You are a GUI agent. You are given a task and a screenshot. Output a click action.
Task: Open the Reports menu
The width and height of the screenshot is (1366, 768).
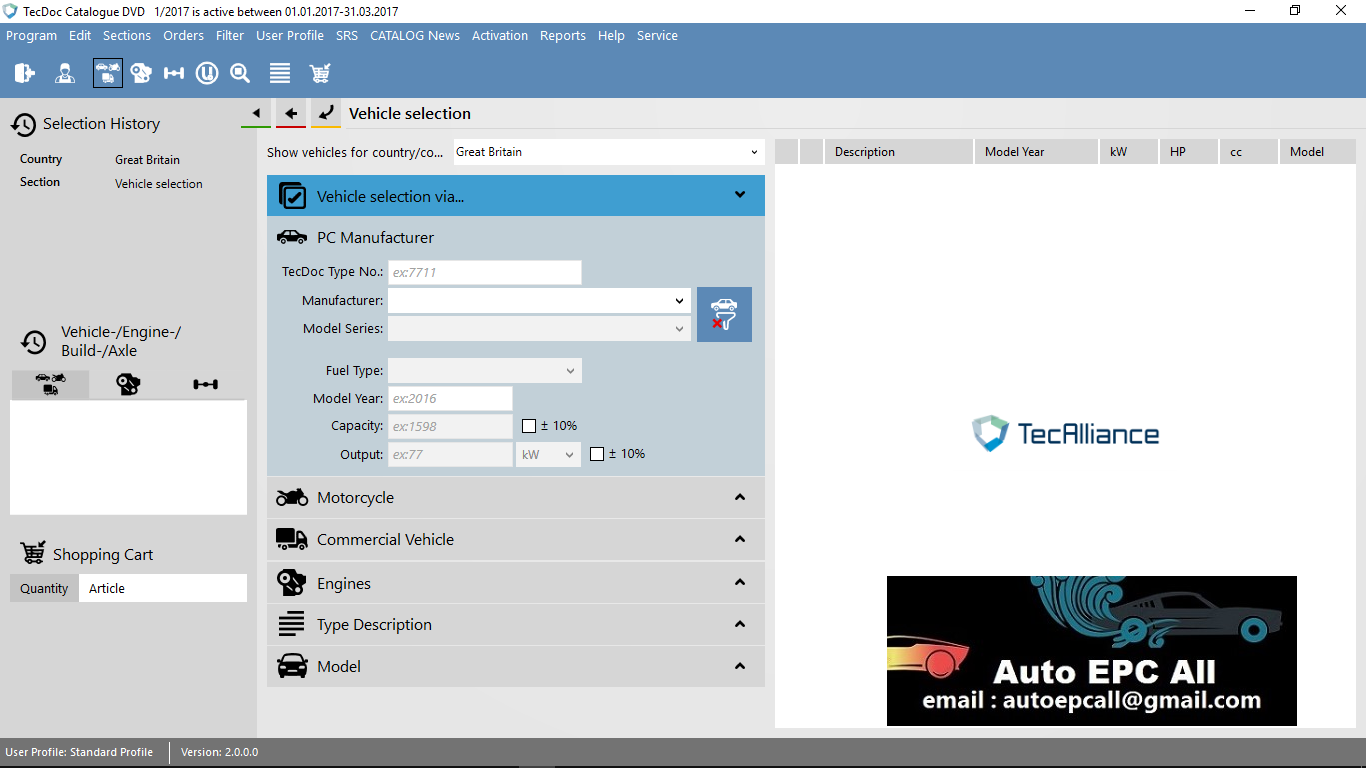(x=563, y=35)
